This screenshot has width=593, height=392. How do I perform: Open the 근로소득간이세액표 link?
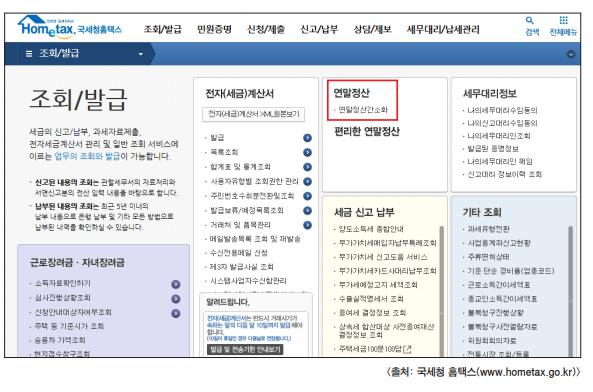click(x=499, y=285)
